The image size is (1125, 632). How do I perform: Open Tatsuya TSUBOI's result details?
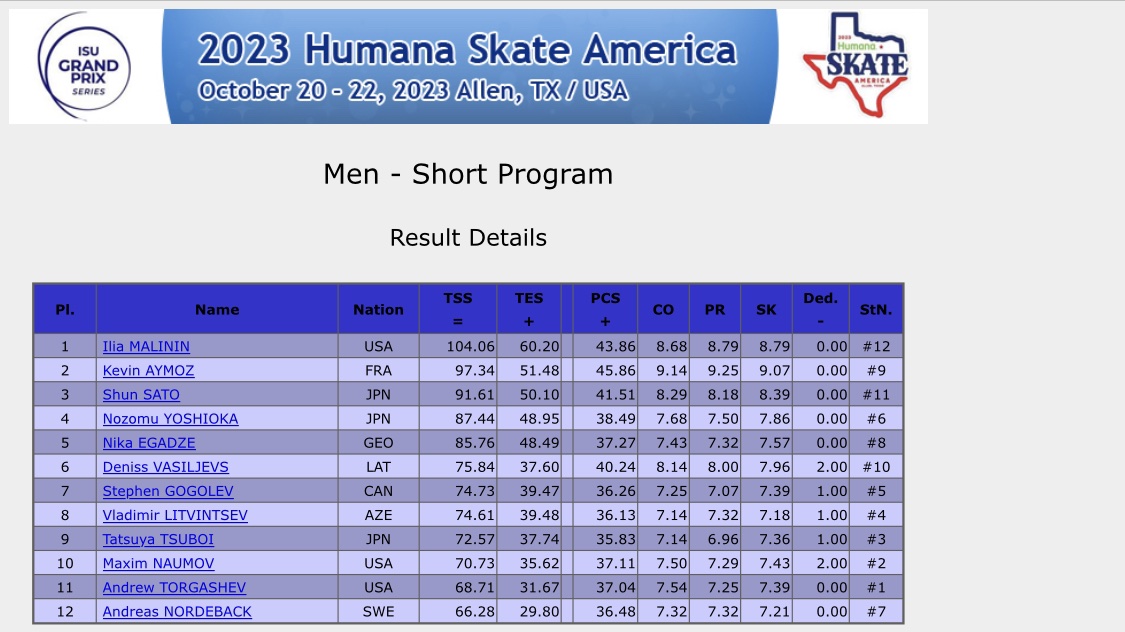click(158, 539)
